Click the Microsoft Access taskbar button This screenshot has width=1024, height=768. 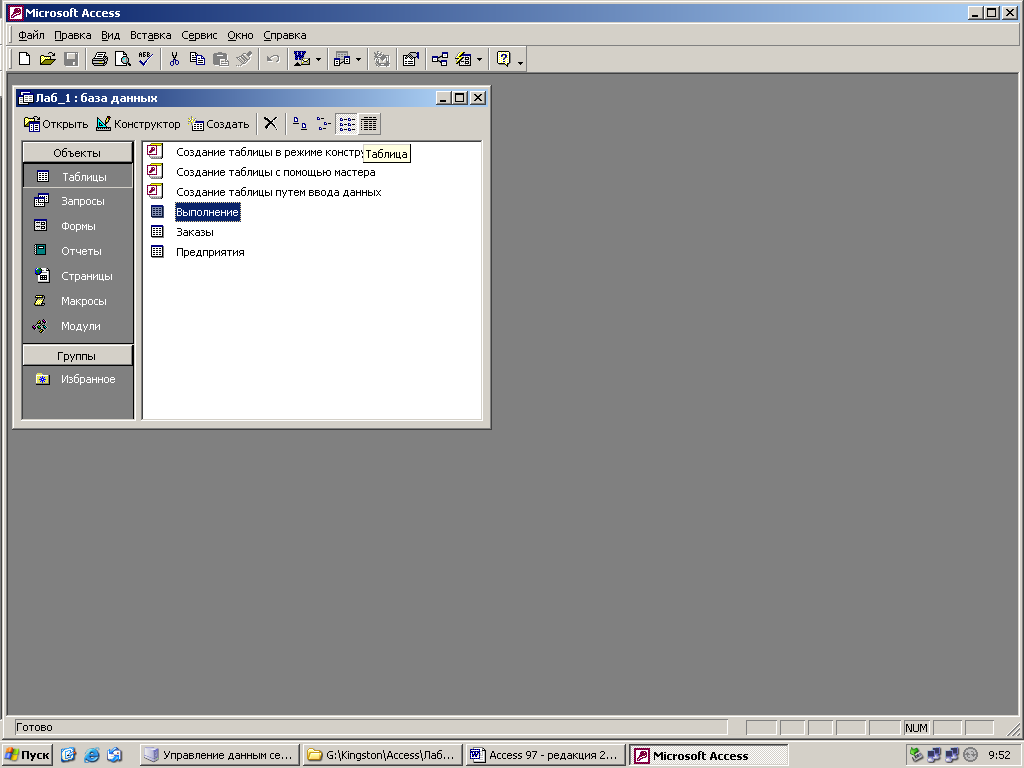[x=709, y=755]
